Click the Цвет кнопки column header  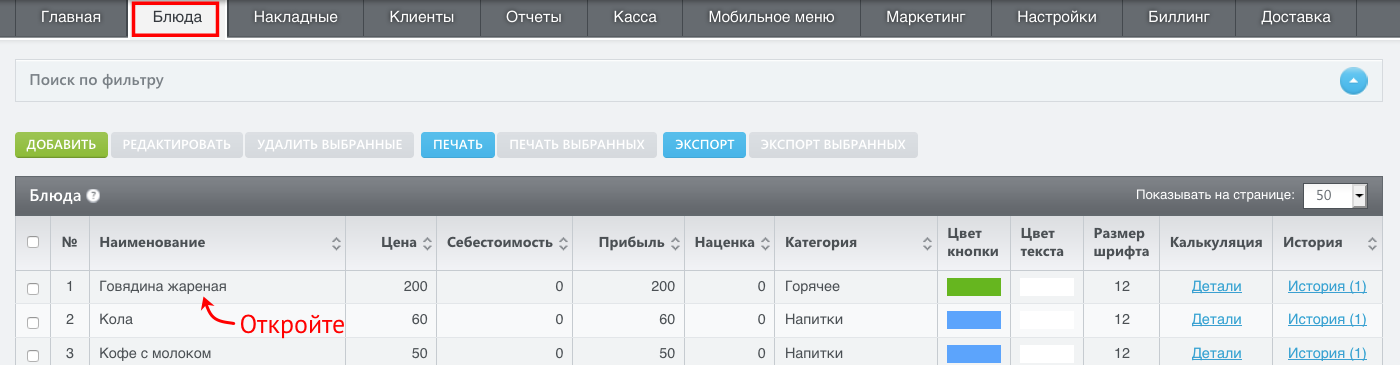pos(973,243)
